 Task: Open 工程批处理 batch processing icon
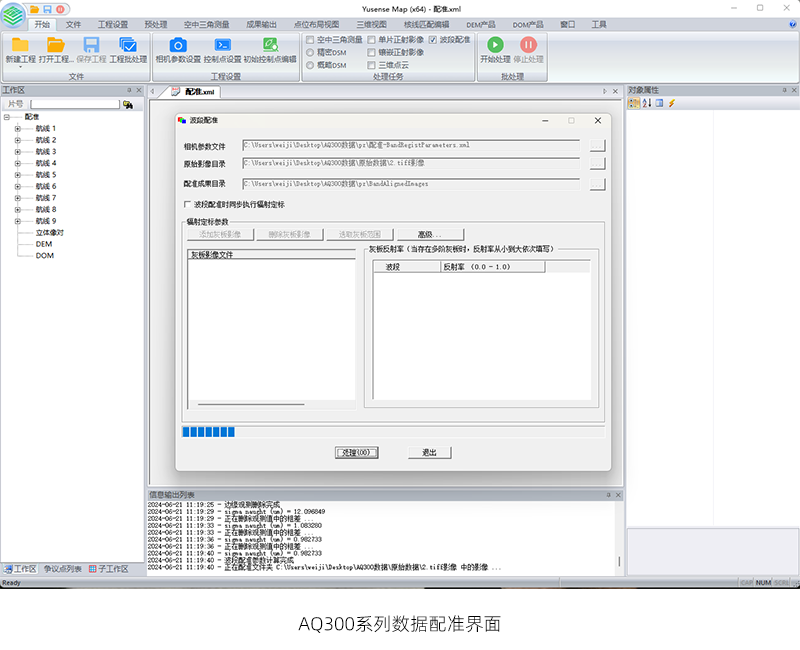tap(128, 45)
